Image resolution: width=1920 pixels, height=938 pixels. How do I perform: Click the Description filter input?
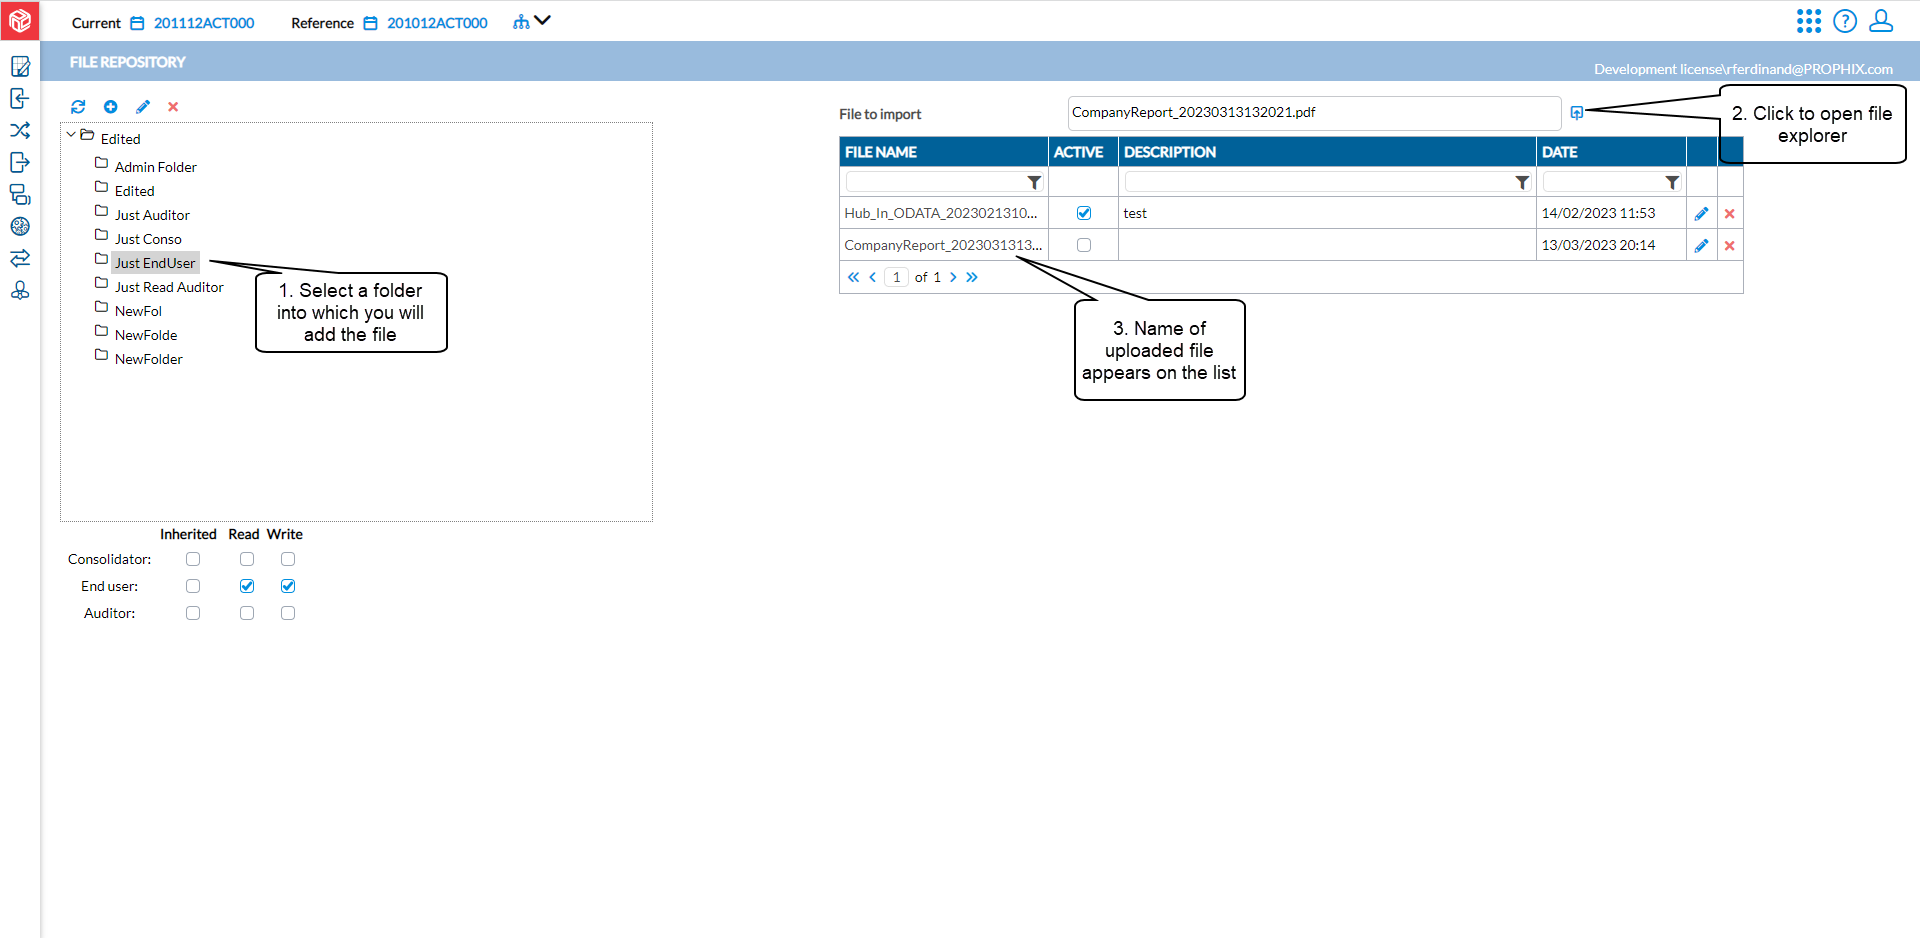[1319, 182]
